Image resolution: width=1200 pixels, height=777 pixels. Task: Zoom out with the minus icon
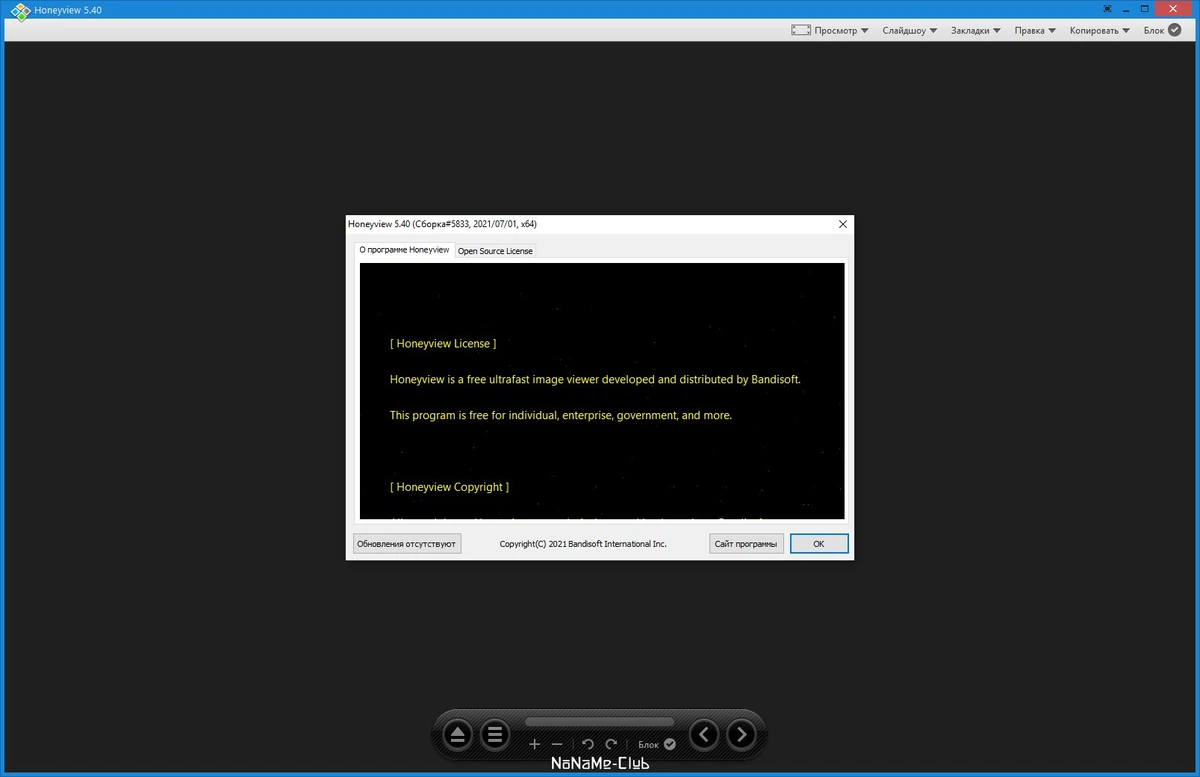click(557, 744)
